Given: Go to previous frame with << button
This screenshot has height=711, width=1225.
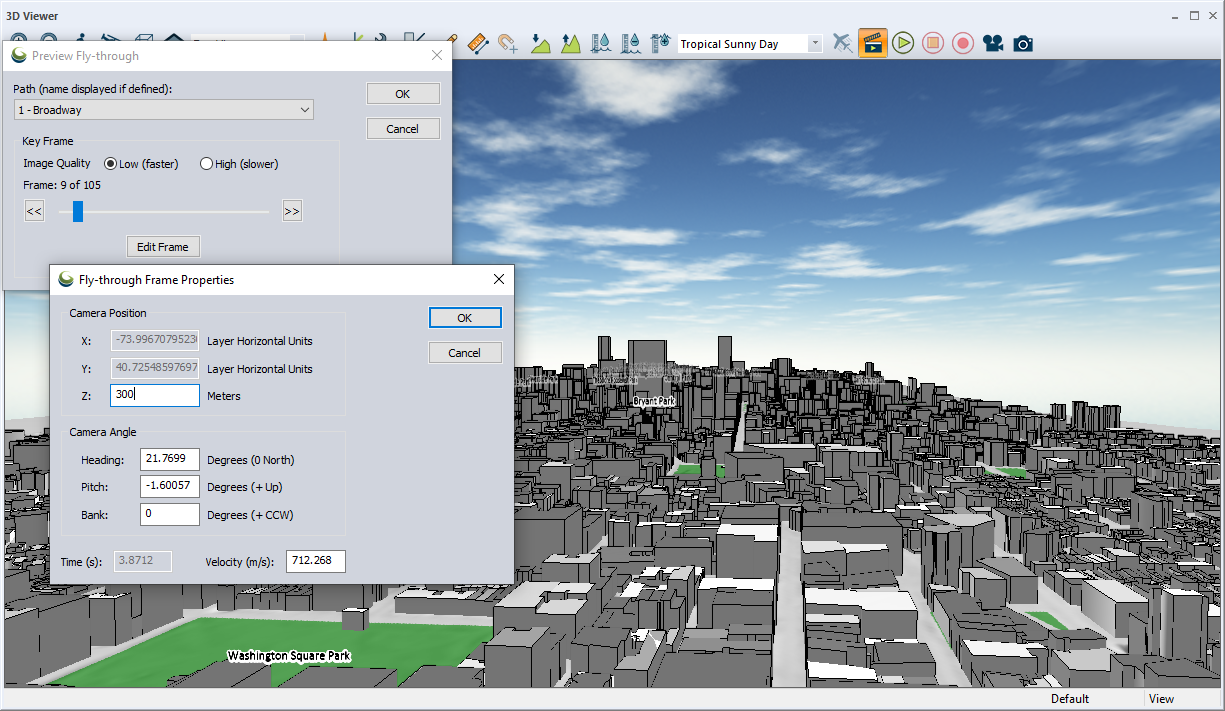Looking at the screenshot, I should point(34,211).
